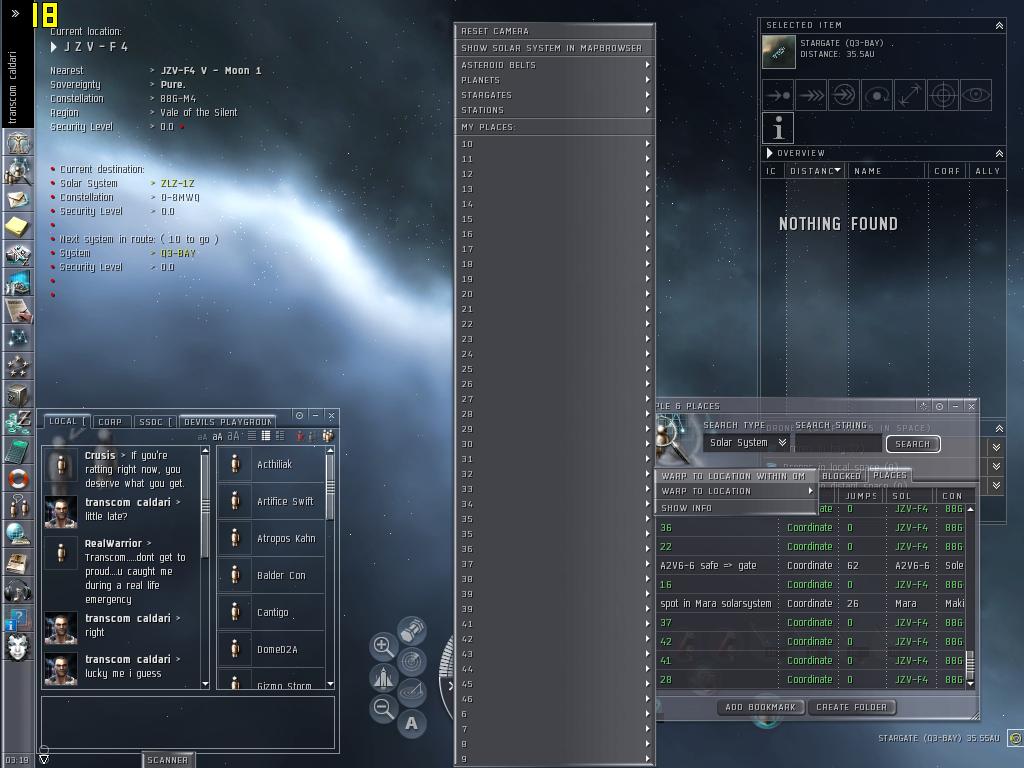
Task: Click Lock Target crosshair icon
Action: pos(942,95)
